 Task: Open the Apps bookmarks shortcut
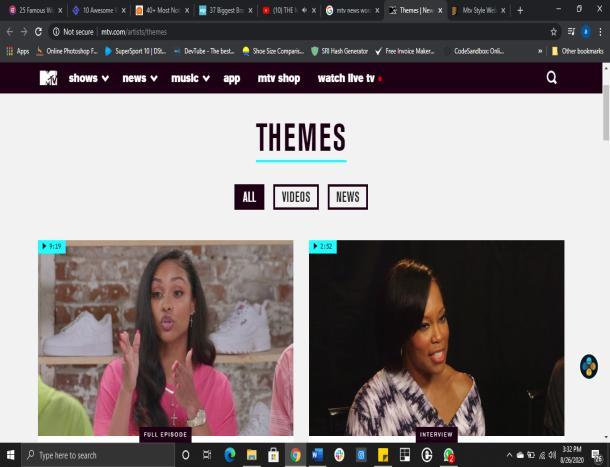18,51
